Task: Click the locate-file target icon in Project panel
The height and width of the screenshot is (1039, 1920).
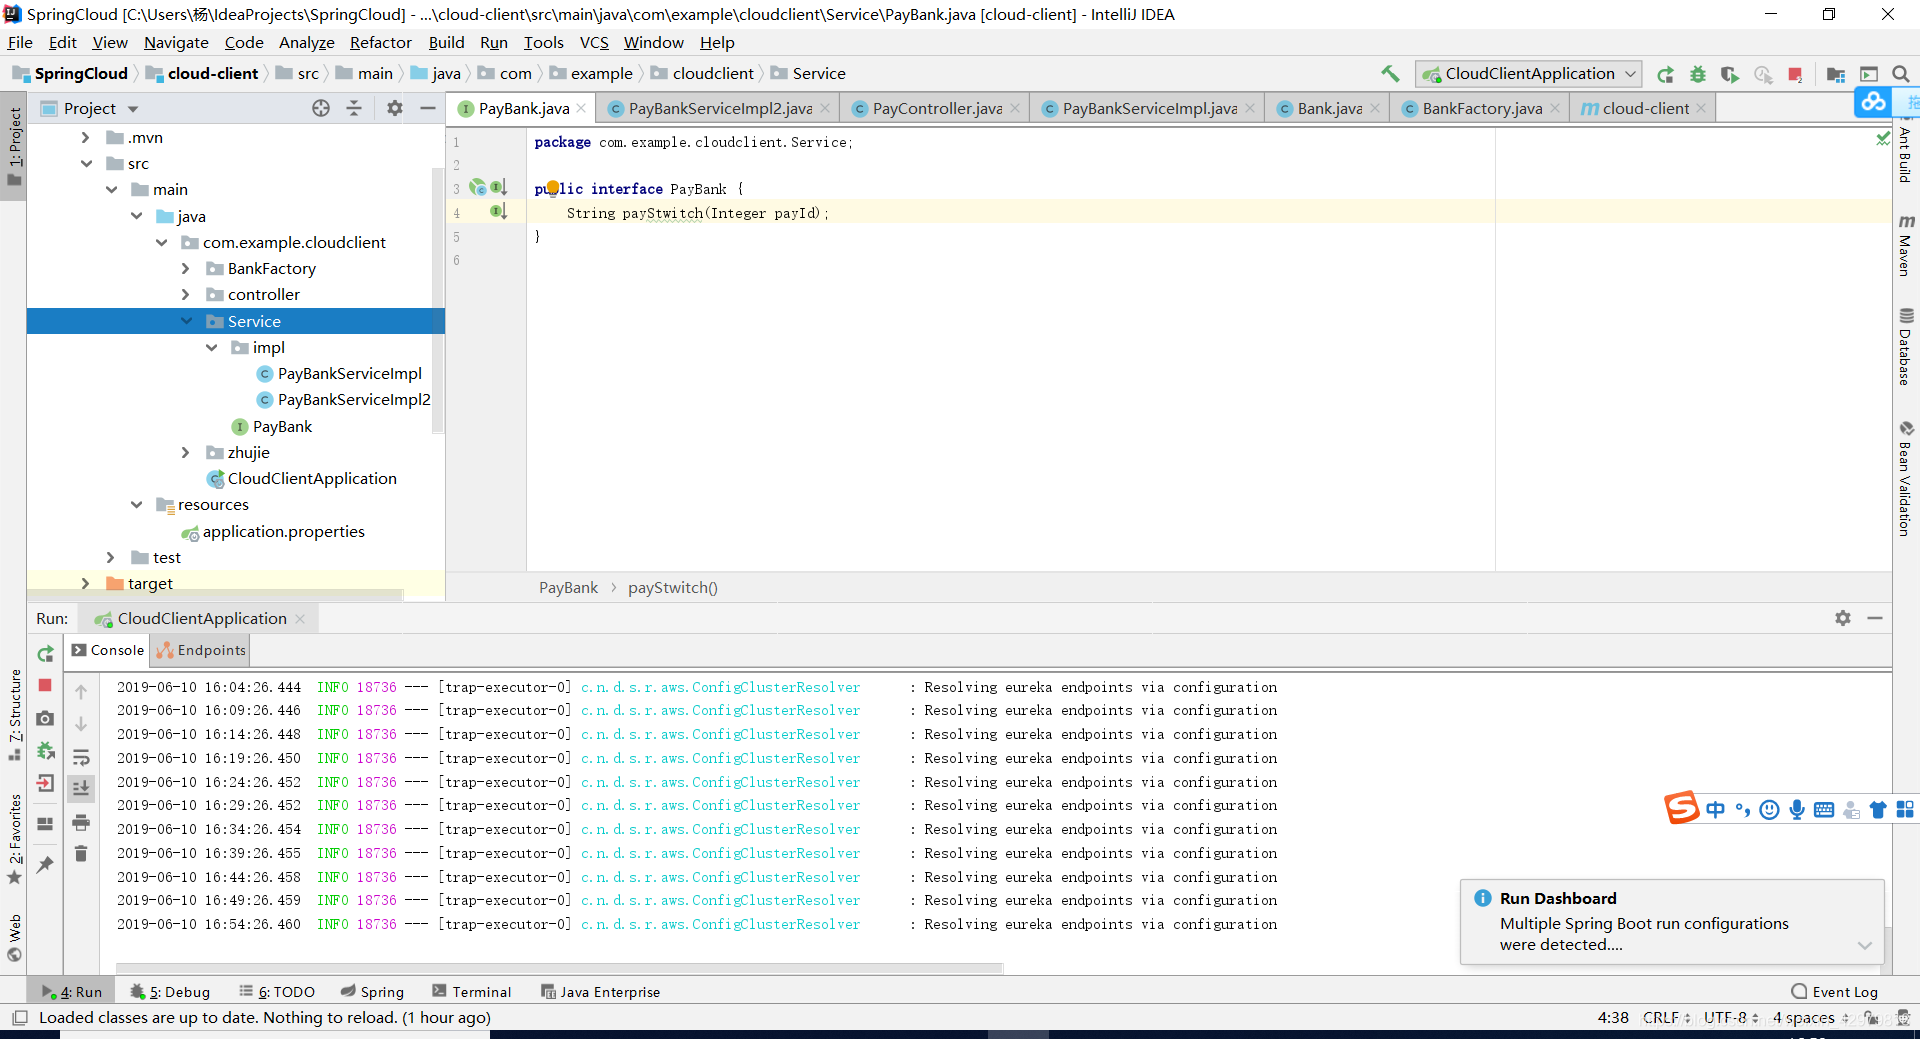Action: pos(321,108)
